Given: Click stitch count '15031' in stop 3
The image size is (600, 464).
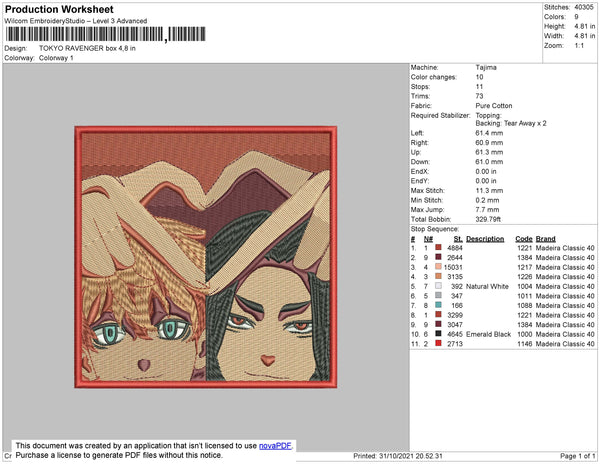Looking at the screenshot, I should pyautogui.click(x=453, y=267).
